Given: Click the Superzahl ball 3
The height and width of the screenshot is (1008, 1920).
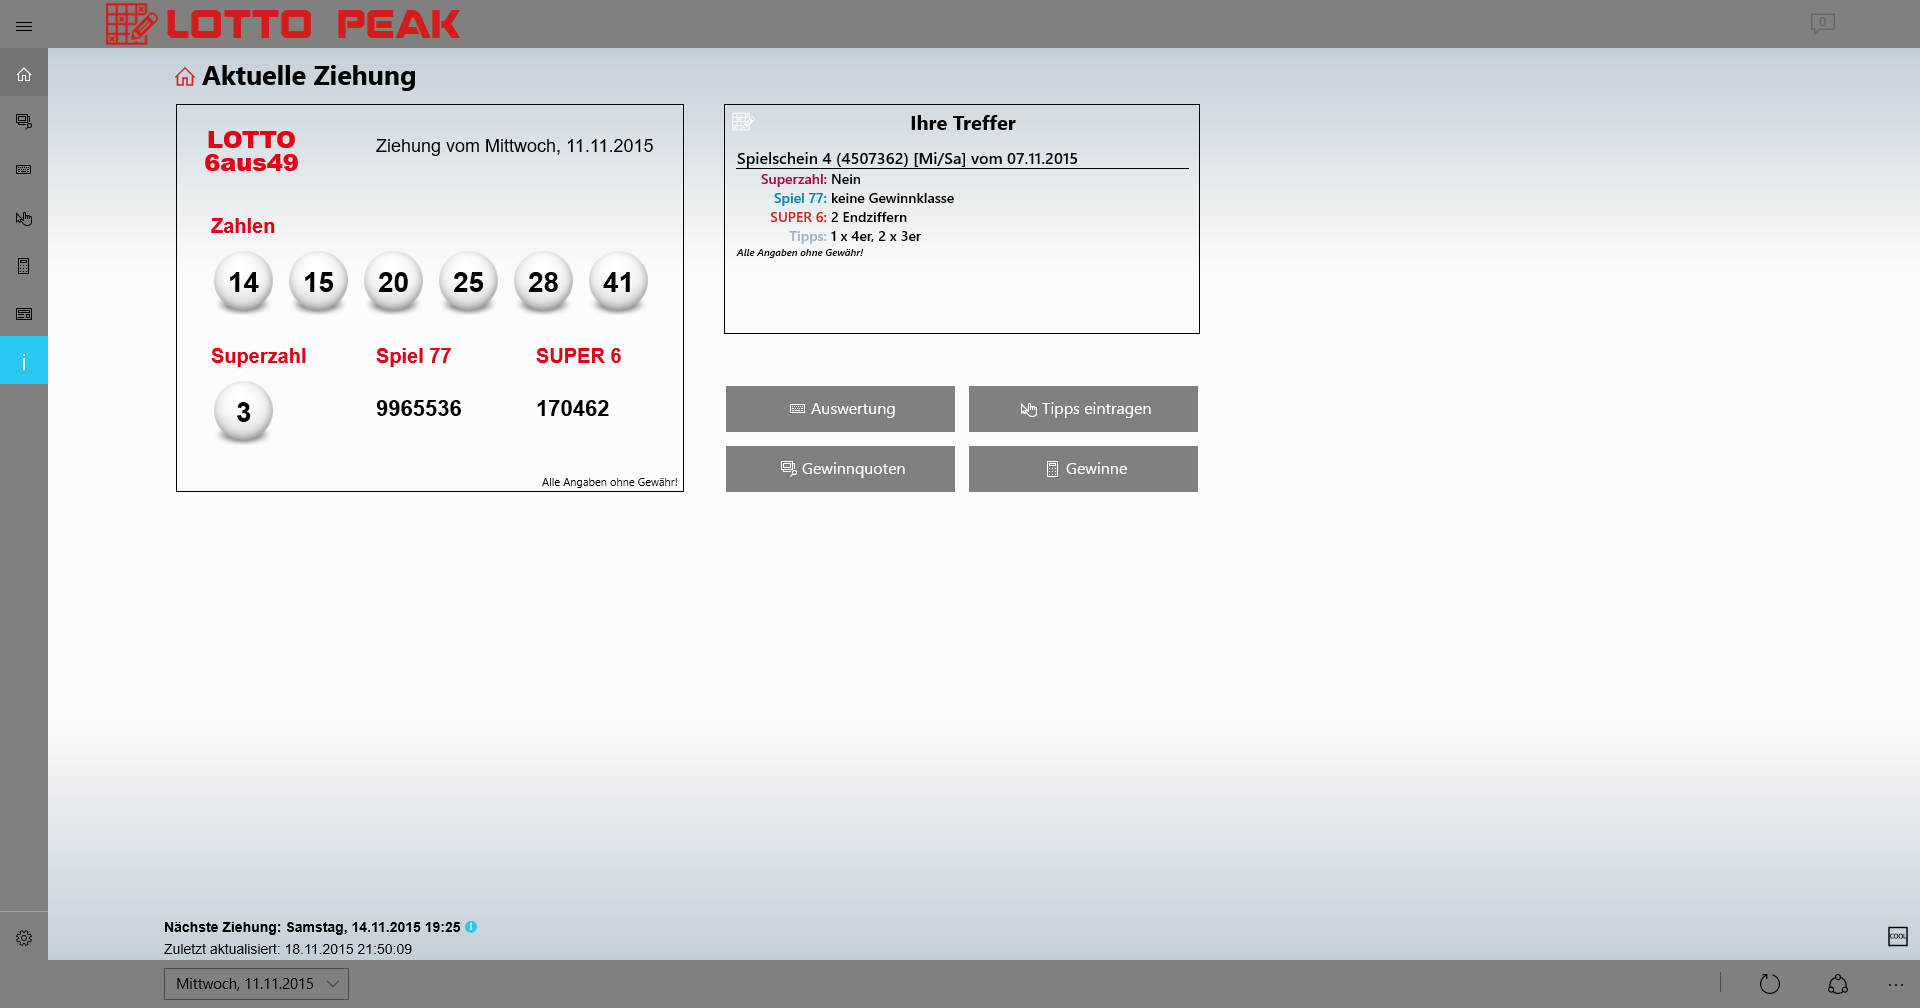Looking at the screenshot, I should [x=243, y=412].
